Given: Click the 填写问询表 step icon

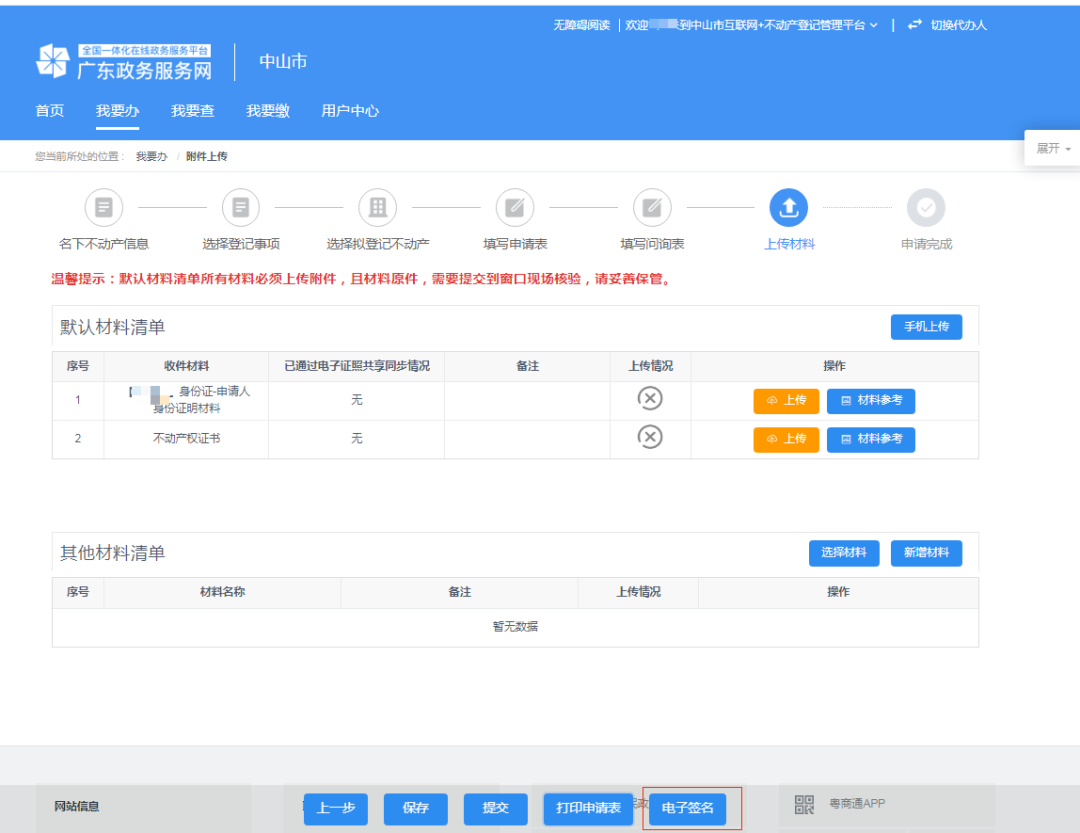Looking at the screenshot, I should [651, 207].
